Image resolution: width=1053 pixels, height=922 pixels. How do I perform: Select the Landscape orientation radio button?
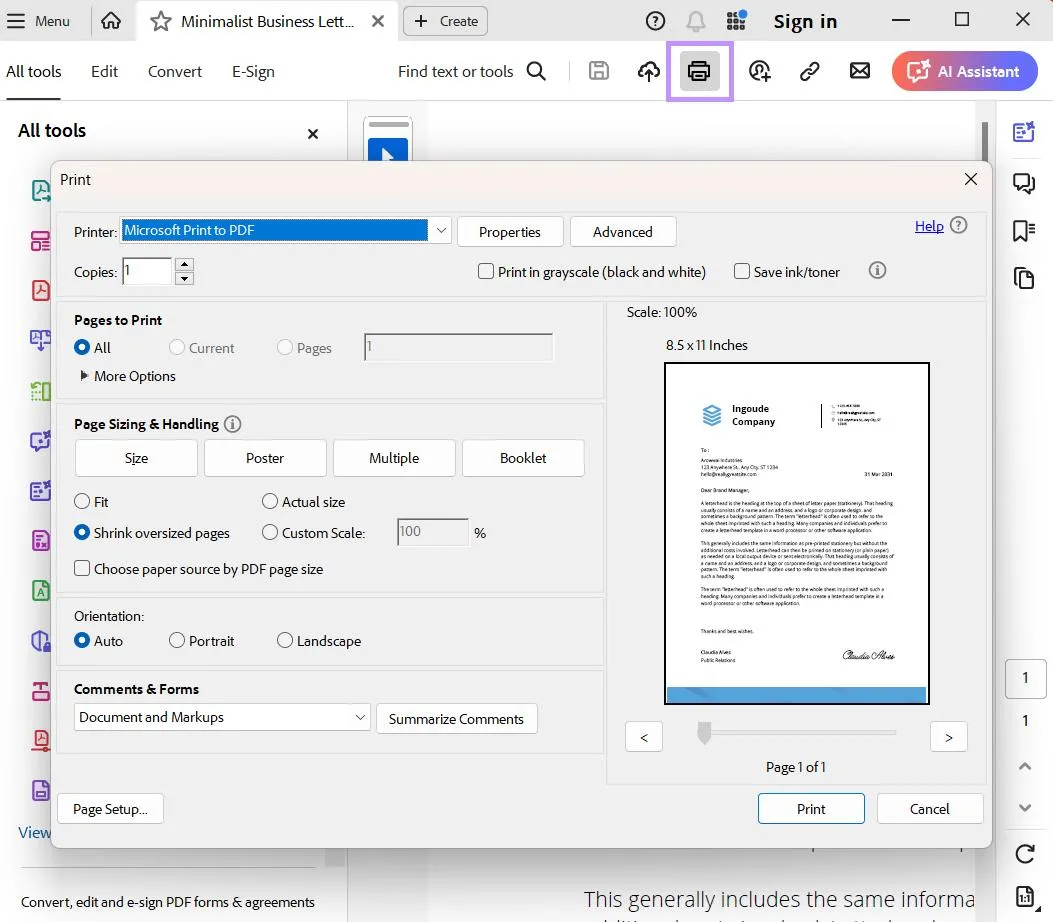click(285, 640)
